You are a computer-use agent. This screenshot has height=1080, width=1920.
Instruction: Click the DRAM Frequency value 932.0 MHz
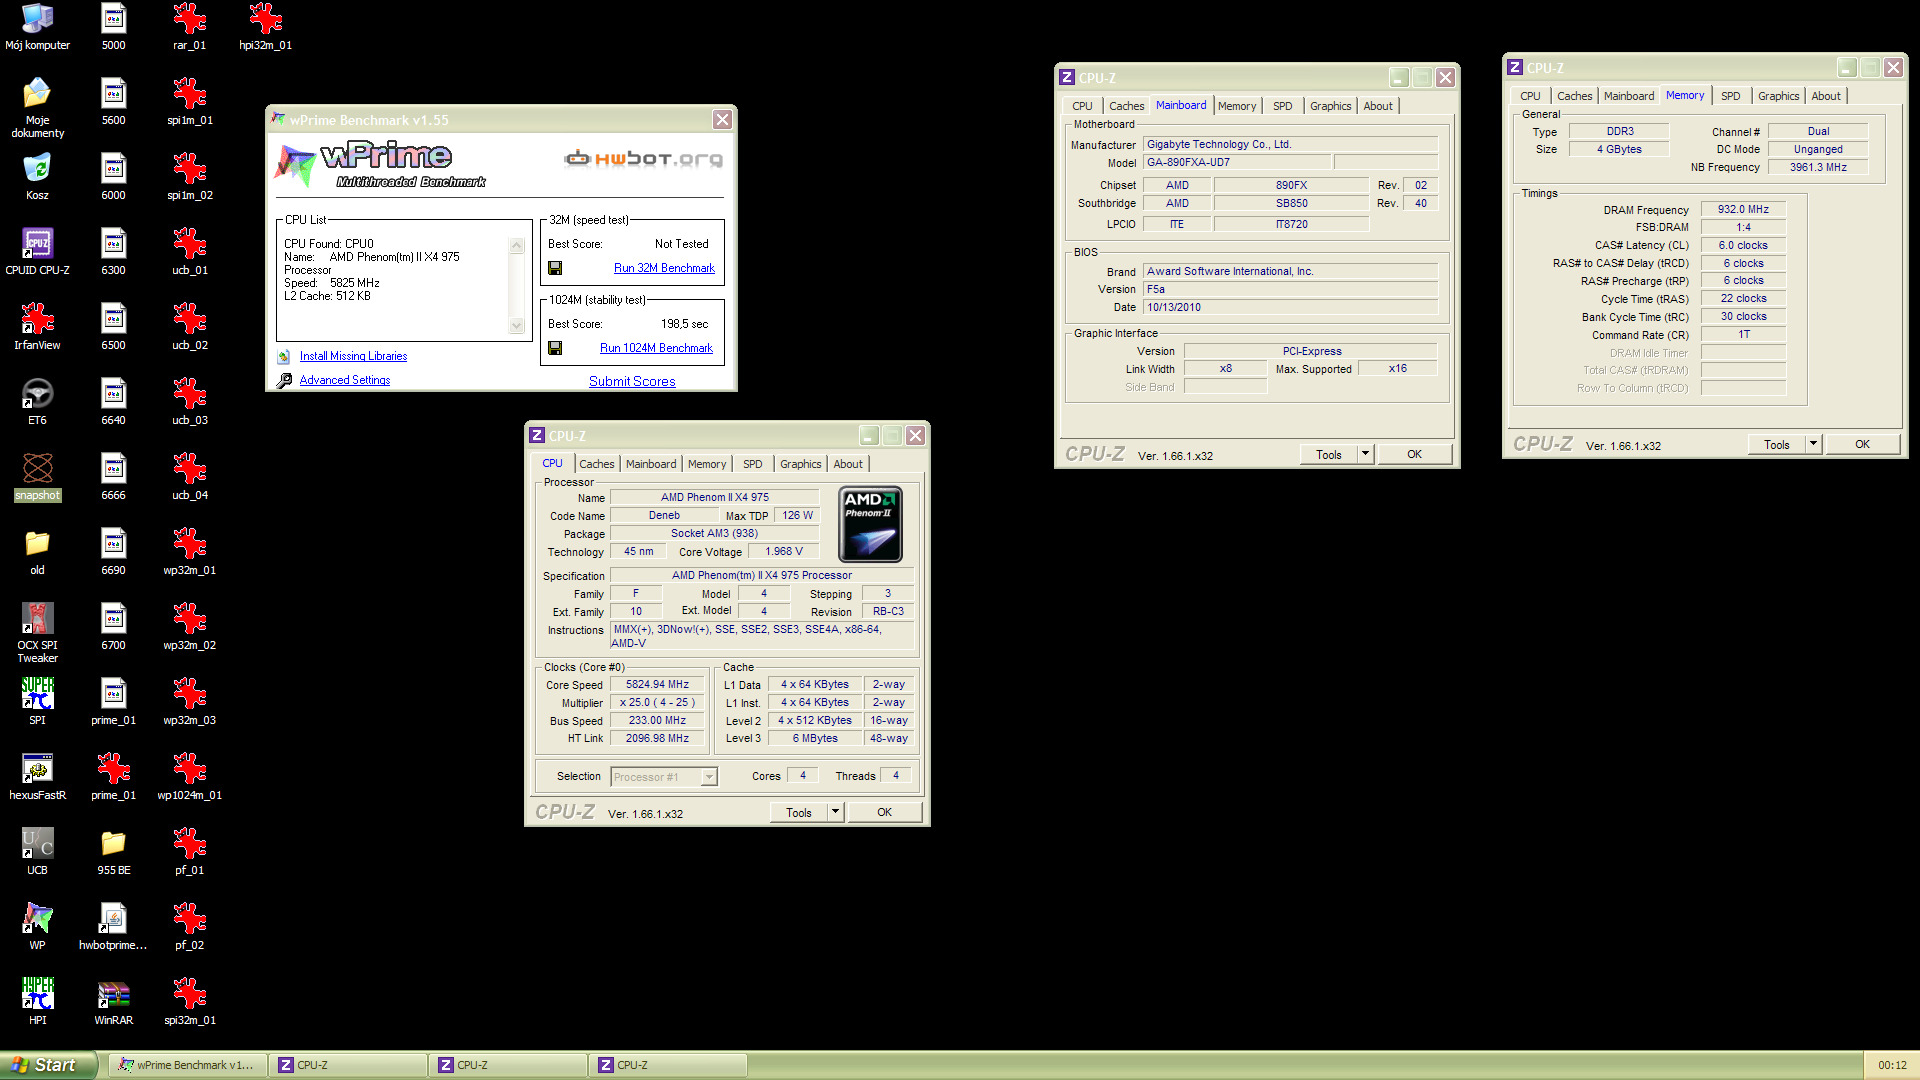click(1743, 210)
